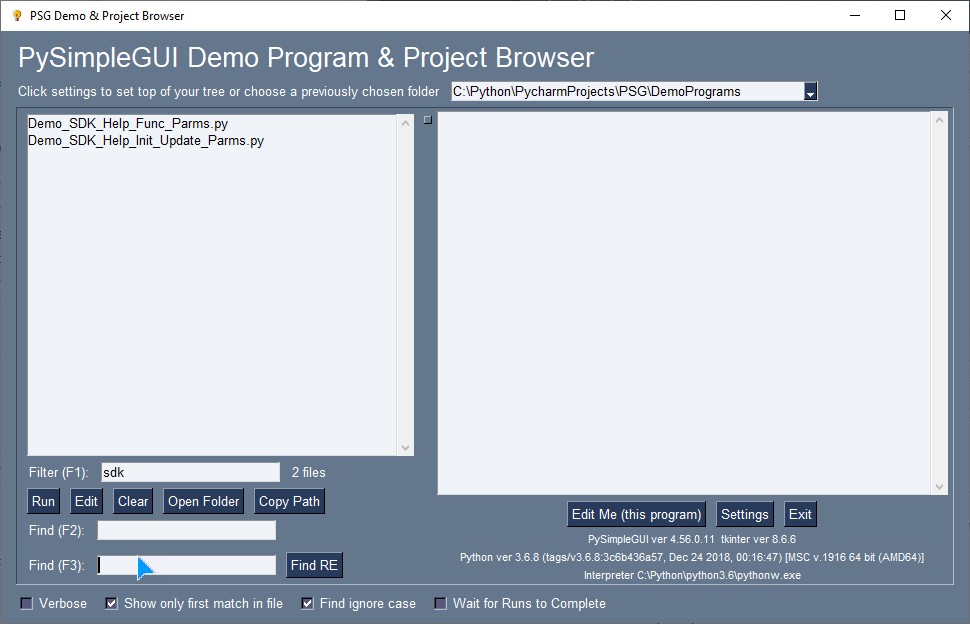Viewport: 970px width, 624px height.
Task: Click inside the empty output text pane
Action: (684, 303)
